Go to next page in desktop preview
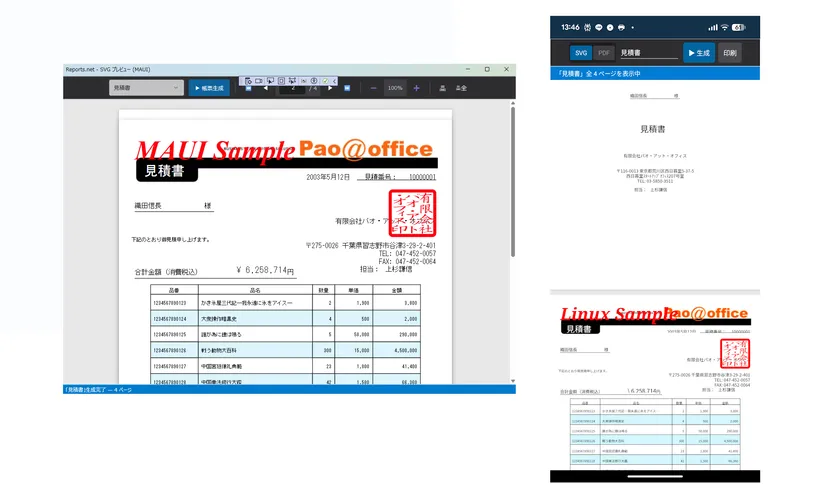Image resolution: width=840 pixels, height=500 pixels. [x=329, y=88]
